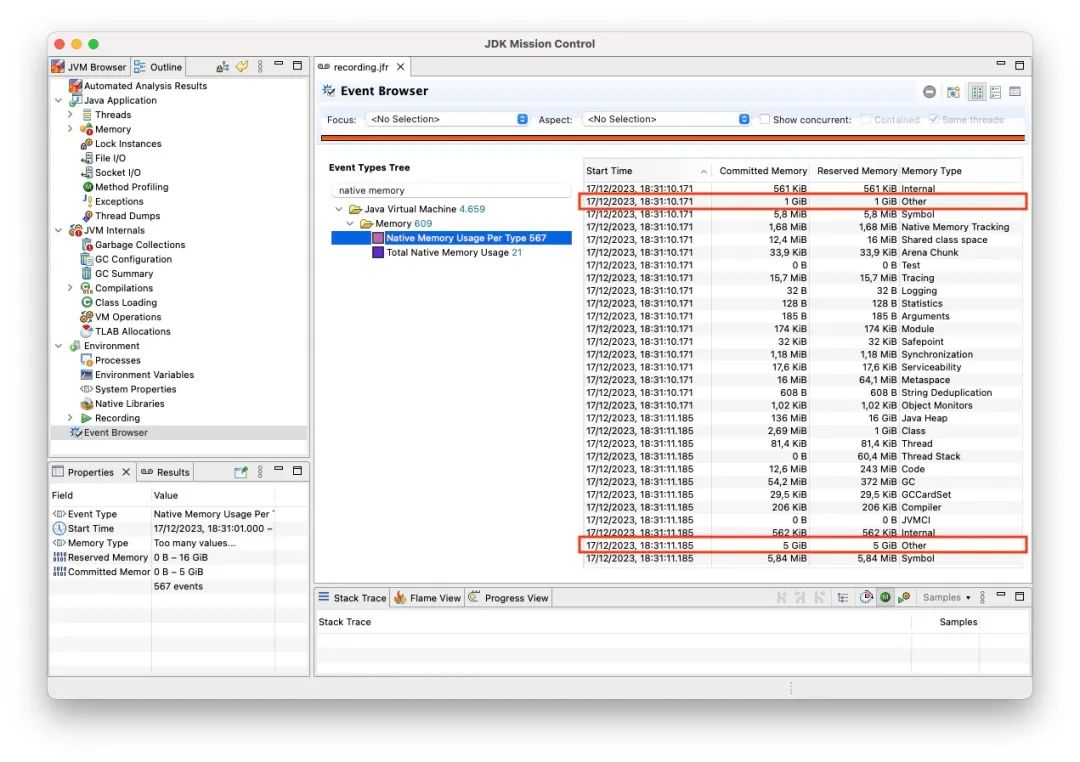Click the Lock Instances icon
The width and height of the screenshot is (1080, 762).
click(87, 144)
